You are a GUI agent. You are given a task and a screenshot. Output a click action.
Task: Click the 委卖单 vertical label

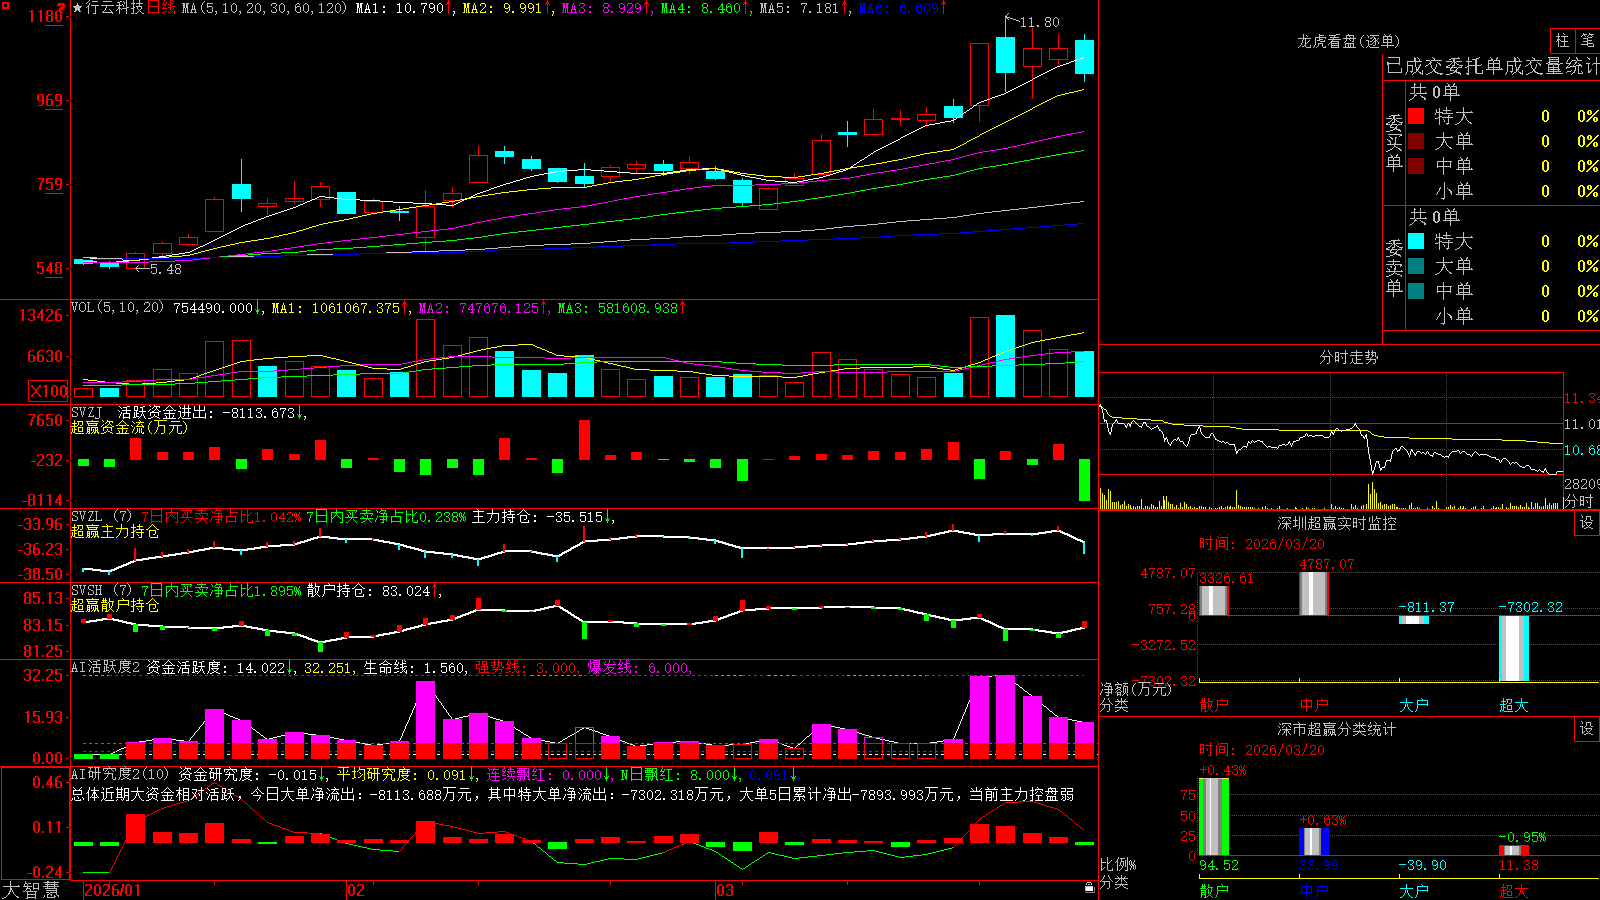(x=1394, y=268)
